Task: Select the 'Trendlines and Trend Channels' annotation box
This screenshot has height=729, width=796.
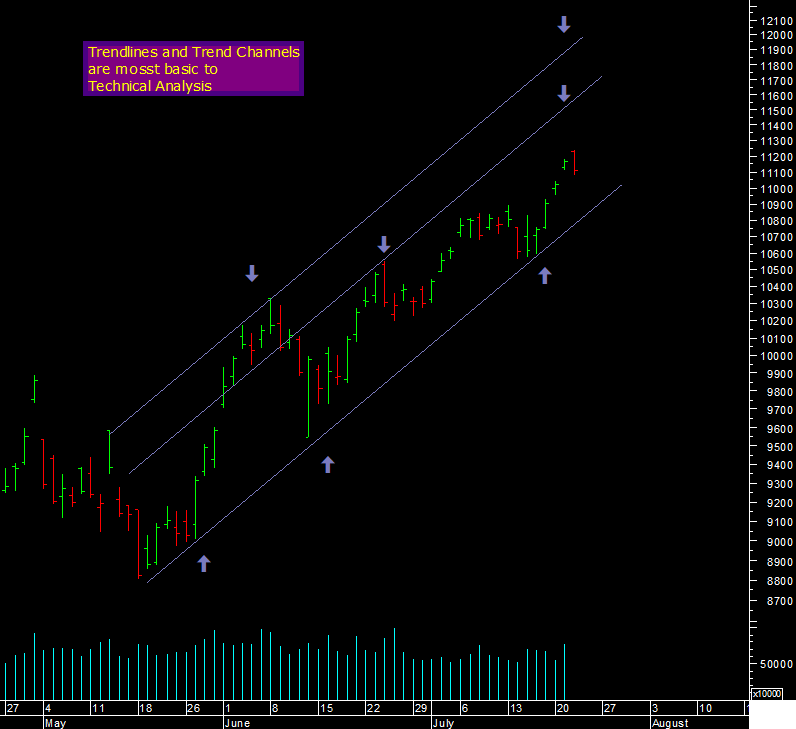Action: coord(193,69)
